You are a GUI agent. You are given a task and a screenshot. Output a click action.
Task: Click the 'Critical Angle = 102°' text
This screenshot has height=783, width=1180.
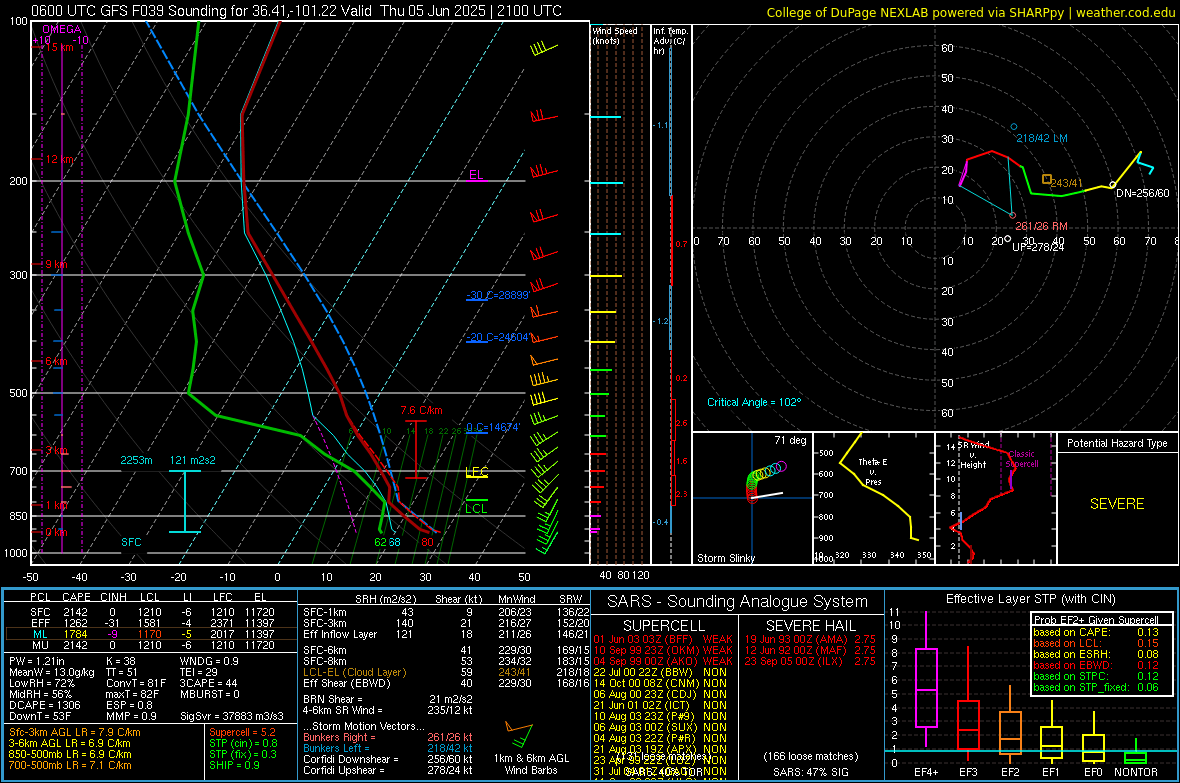pos(754,402)
